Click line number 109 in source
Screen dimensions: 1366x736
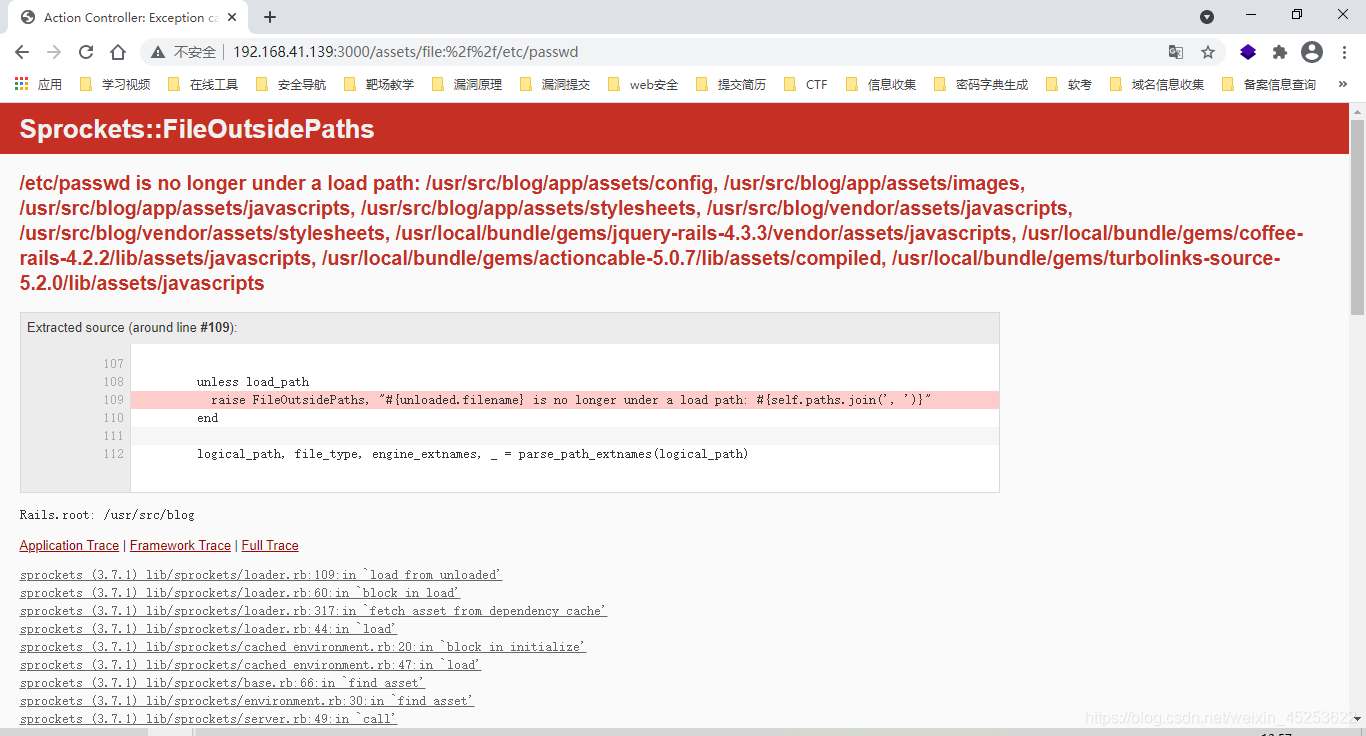[x=113, y=400]
